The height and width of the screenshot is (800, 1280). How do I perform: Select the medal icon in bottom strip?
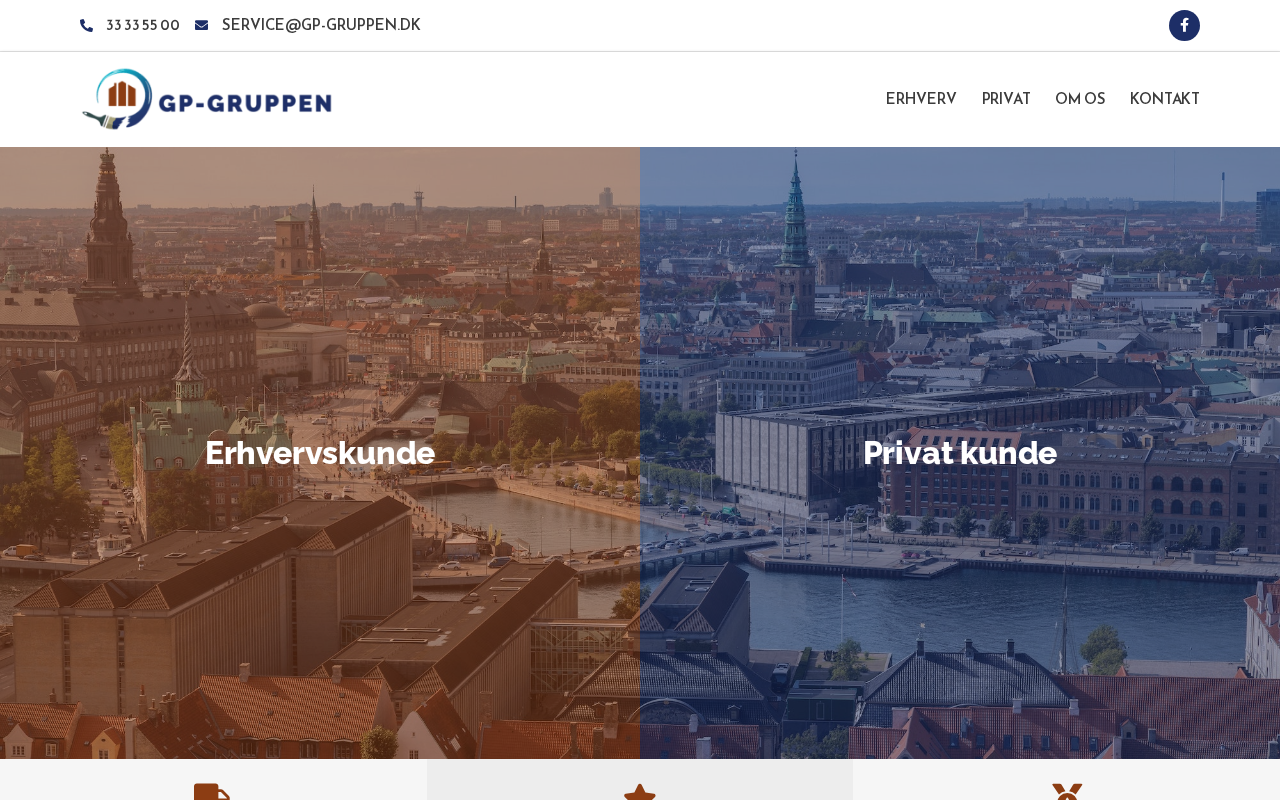click(1067, 792)
